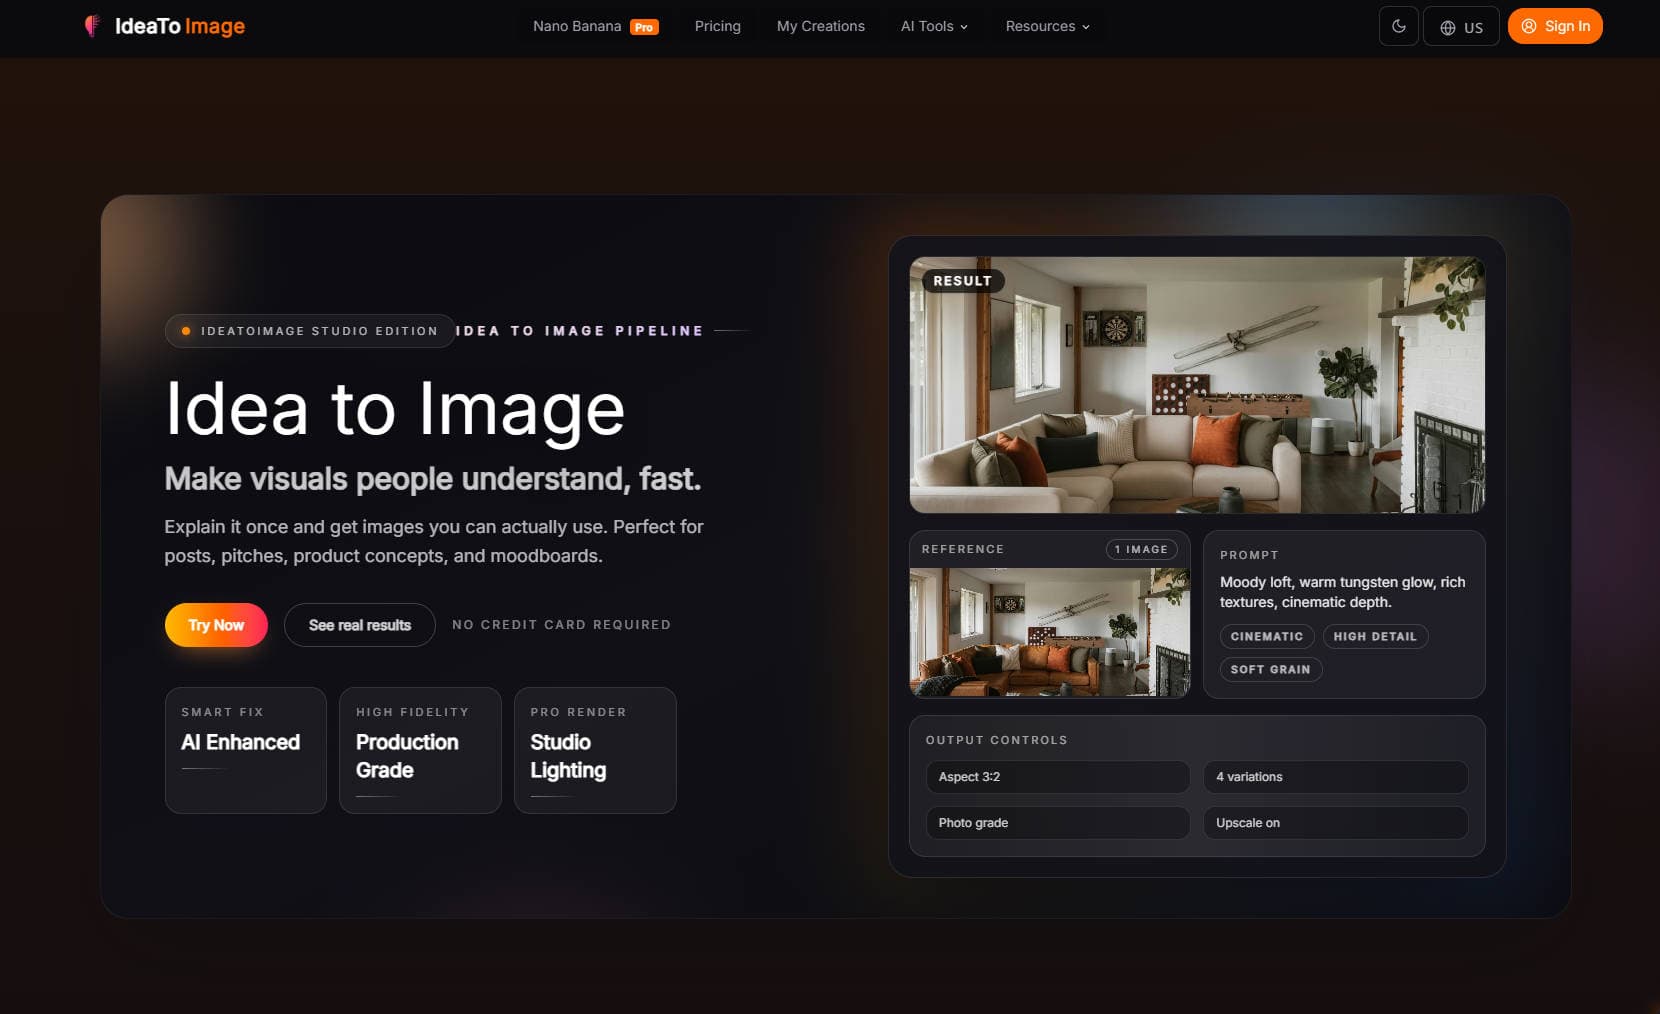Image resolution: width=1660 pixels, height=1014 pixels.
Task: Click the Try Now button
Action: tap(215, 624)
